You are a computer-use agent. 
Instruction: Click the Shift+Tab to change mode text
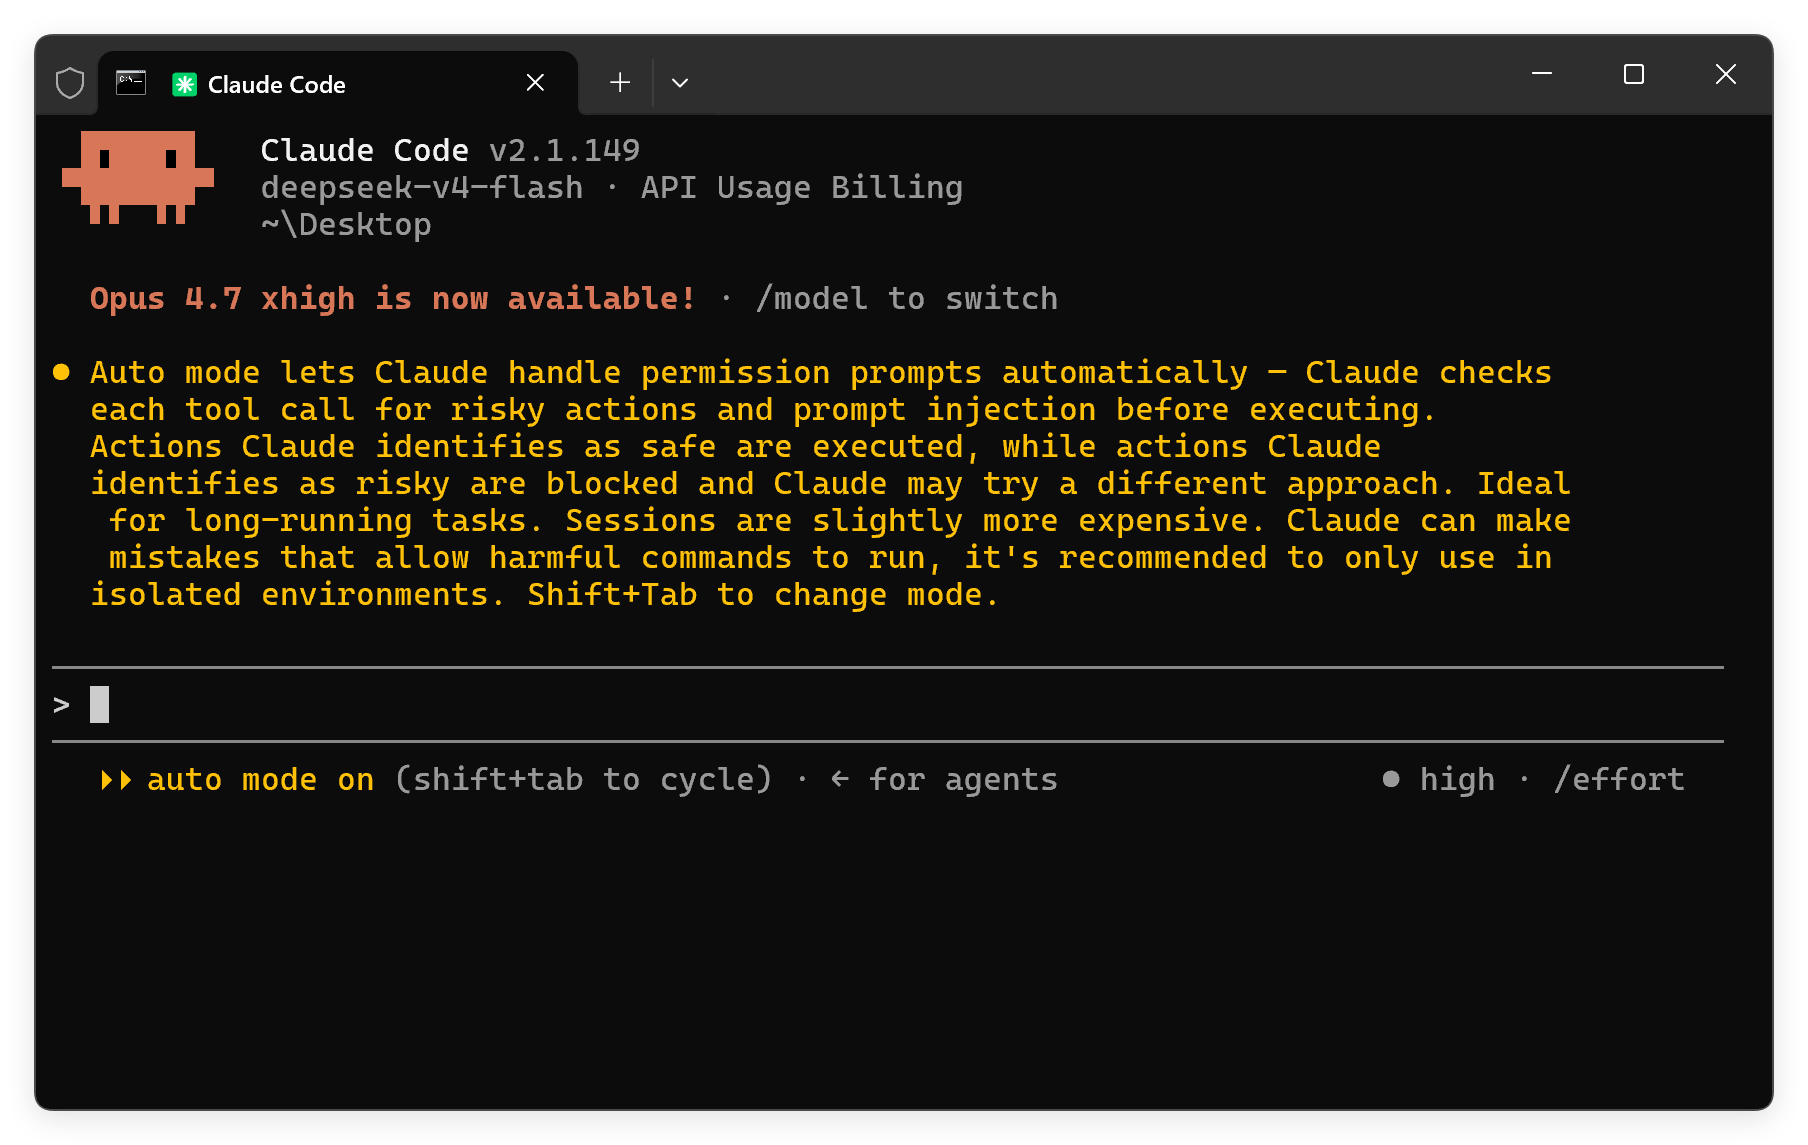[x=763, y=595]
